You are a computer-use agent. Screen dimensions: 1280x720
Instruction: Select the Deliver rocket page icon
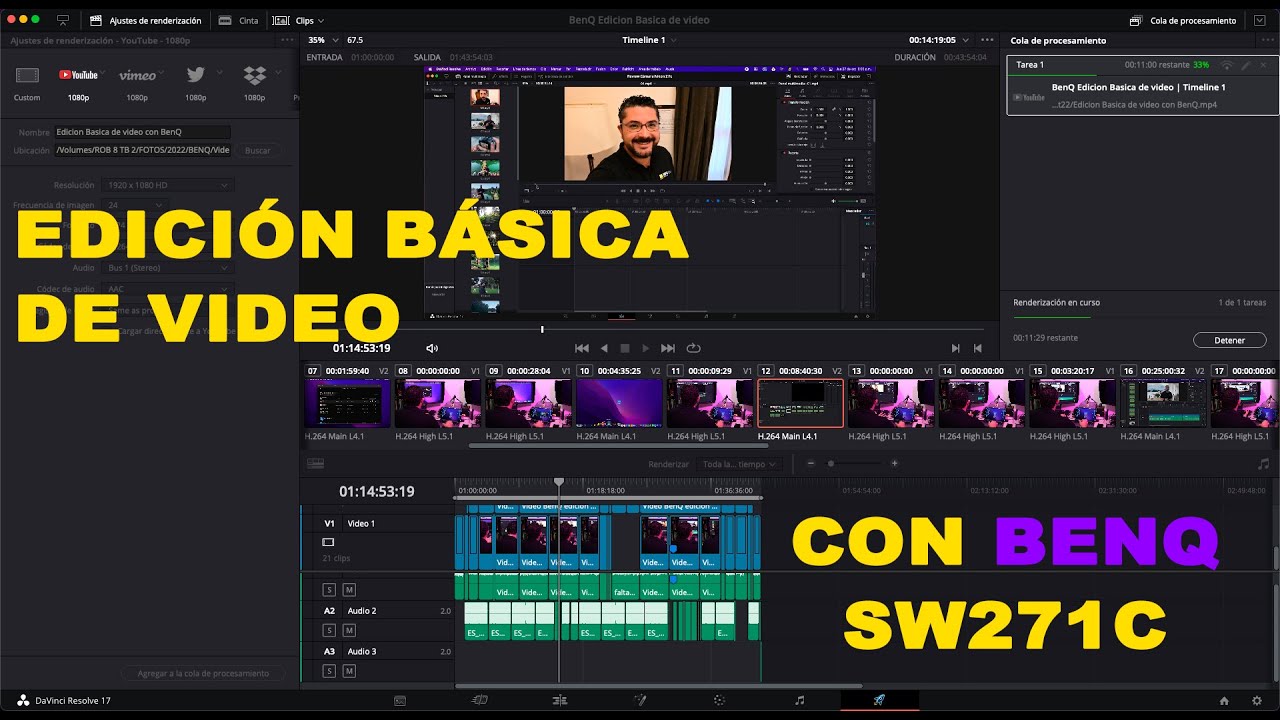[879, 701]
